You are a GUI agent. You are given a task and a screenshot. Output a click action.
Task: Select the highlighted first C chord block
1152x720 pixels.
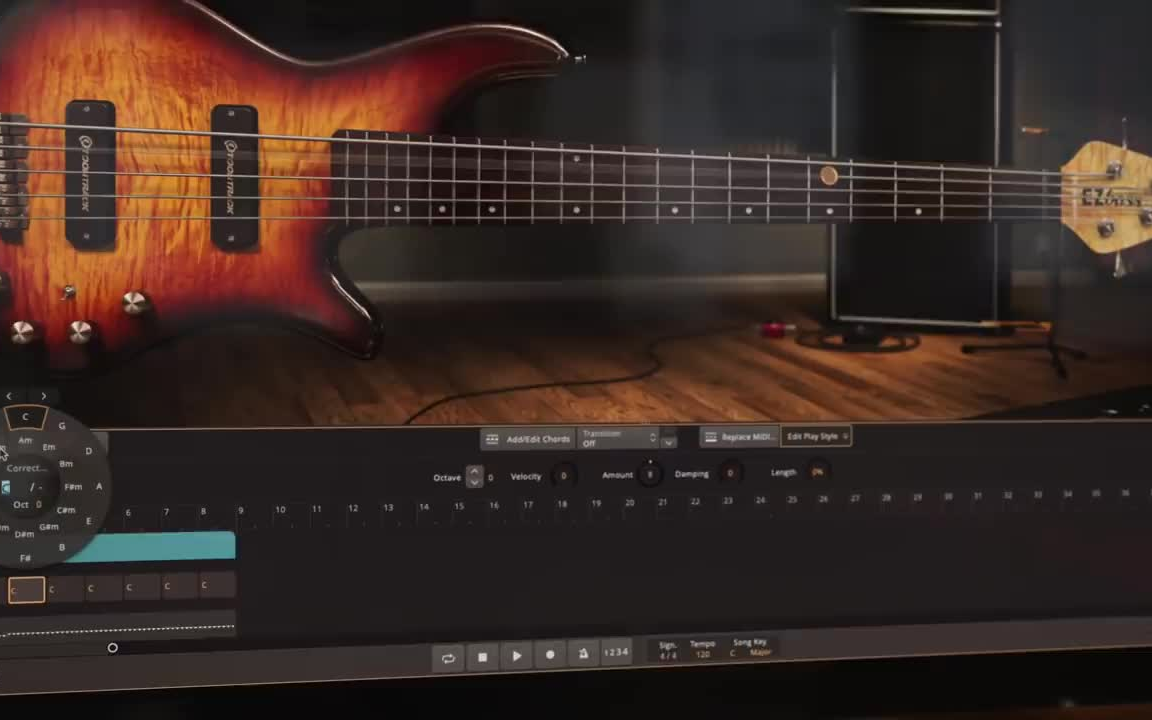pyautogui.click(x=26, y=589)
